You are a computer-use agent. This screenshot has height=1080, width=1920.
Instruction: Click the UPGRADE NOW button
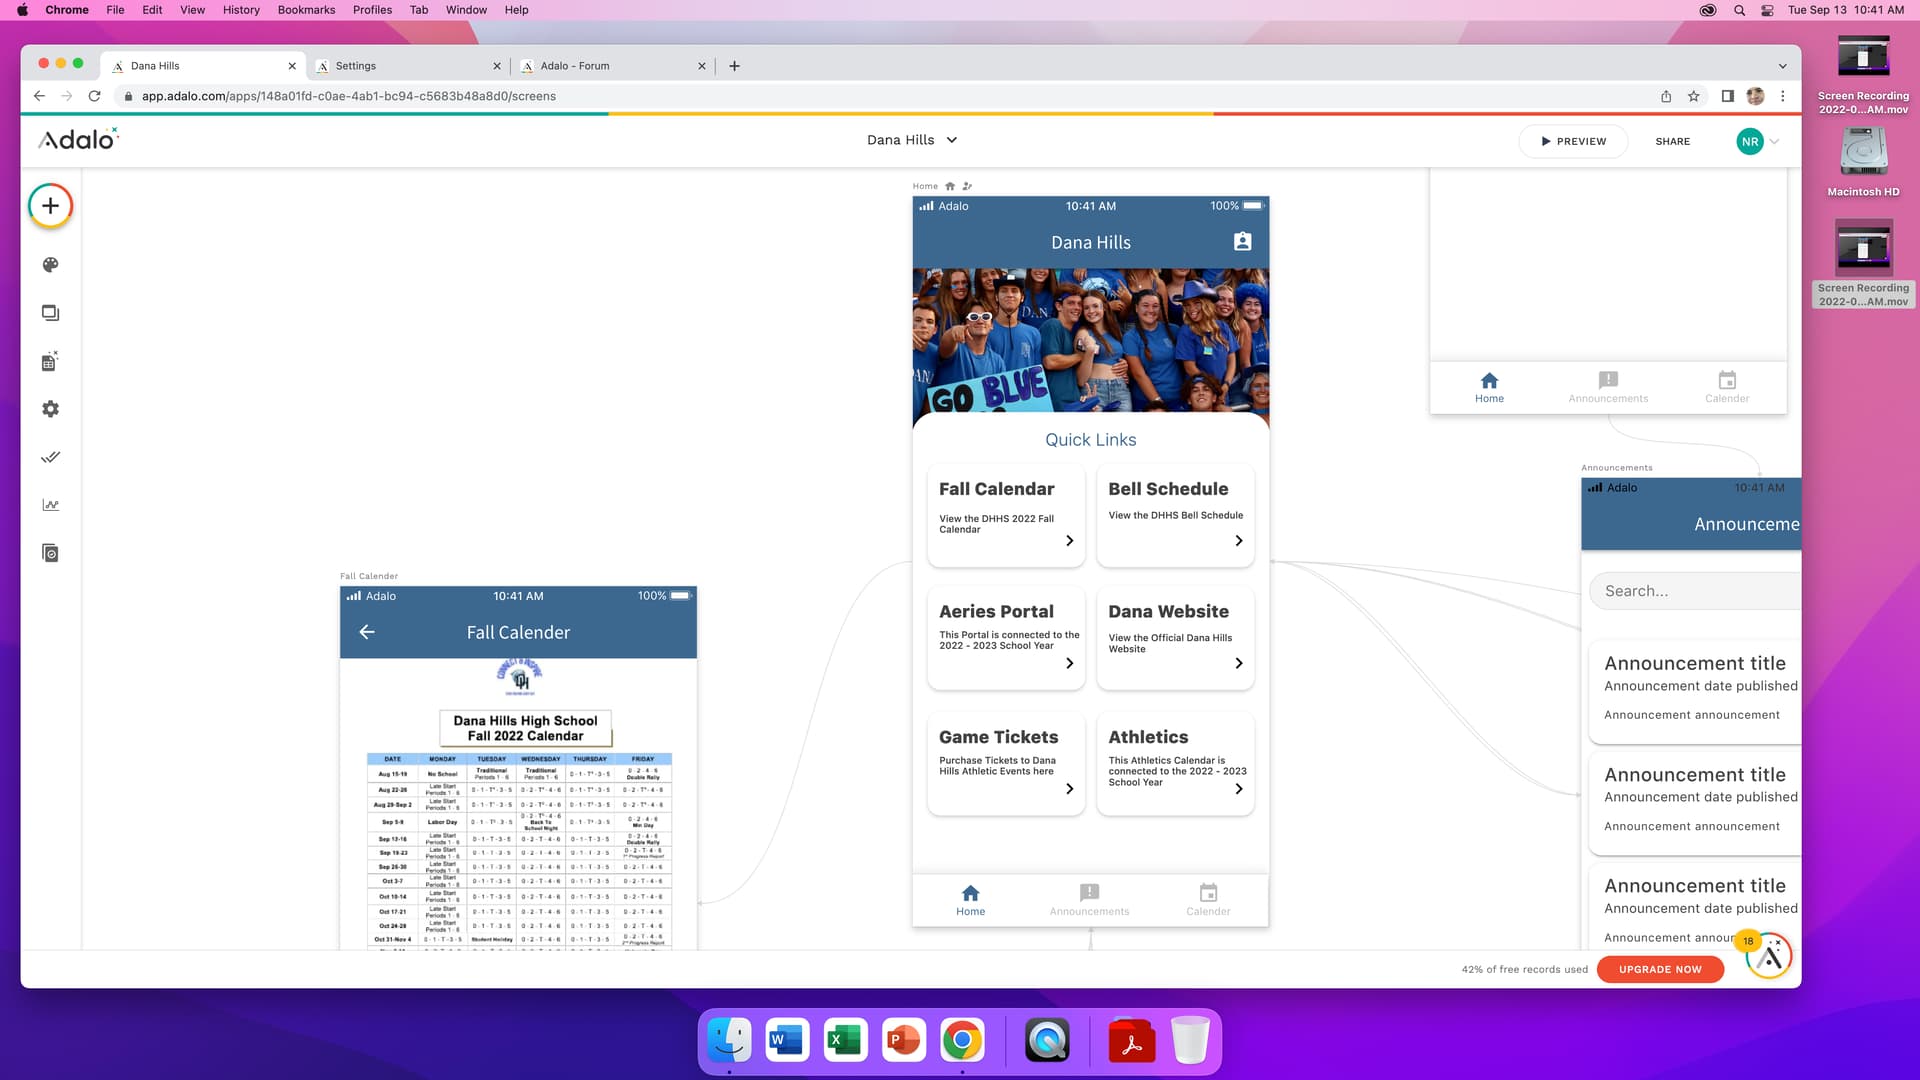tap(1660, 969)
